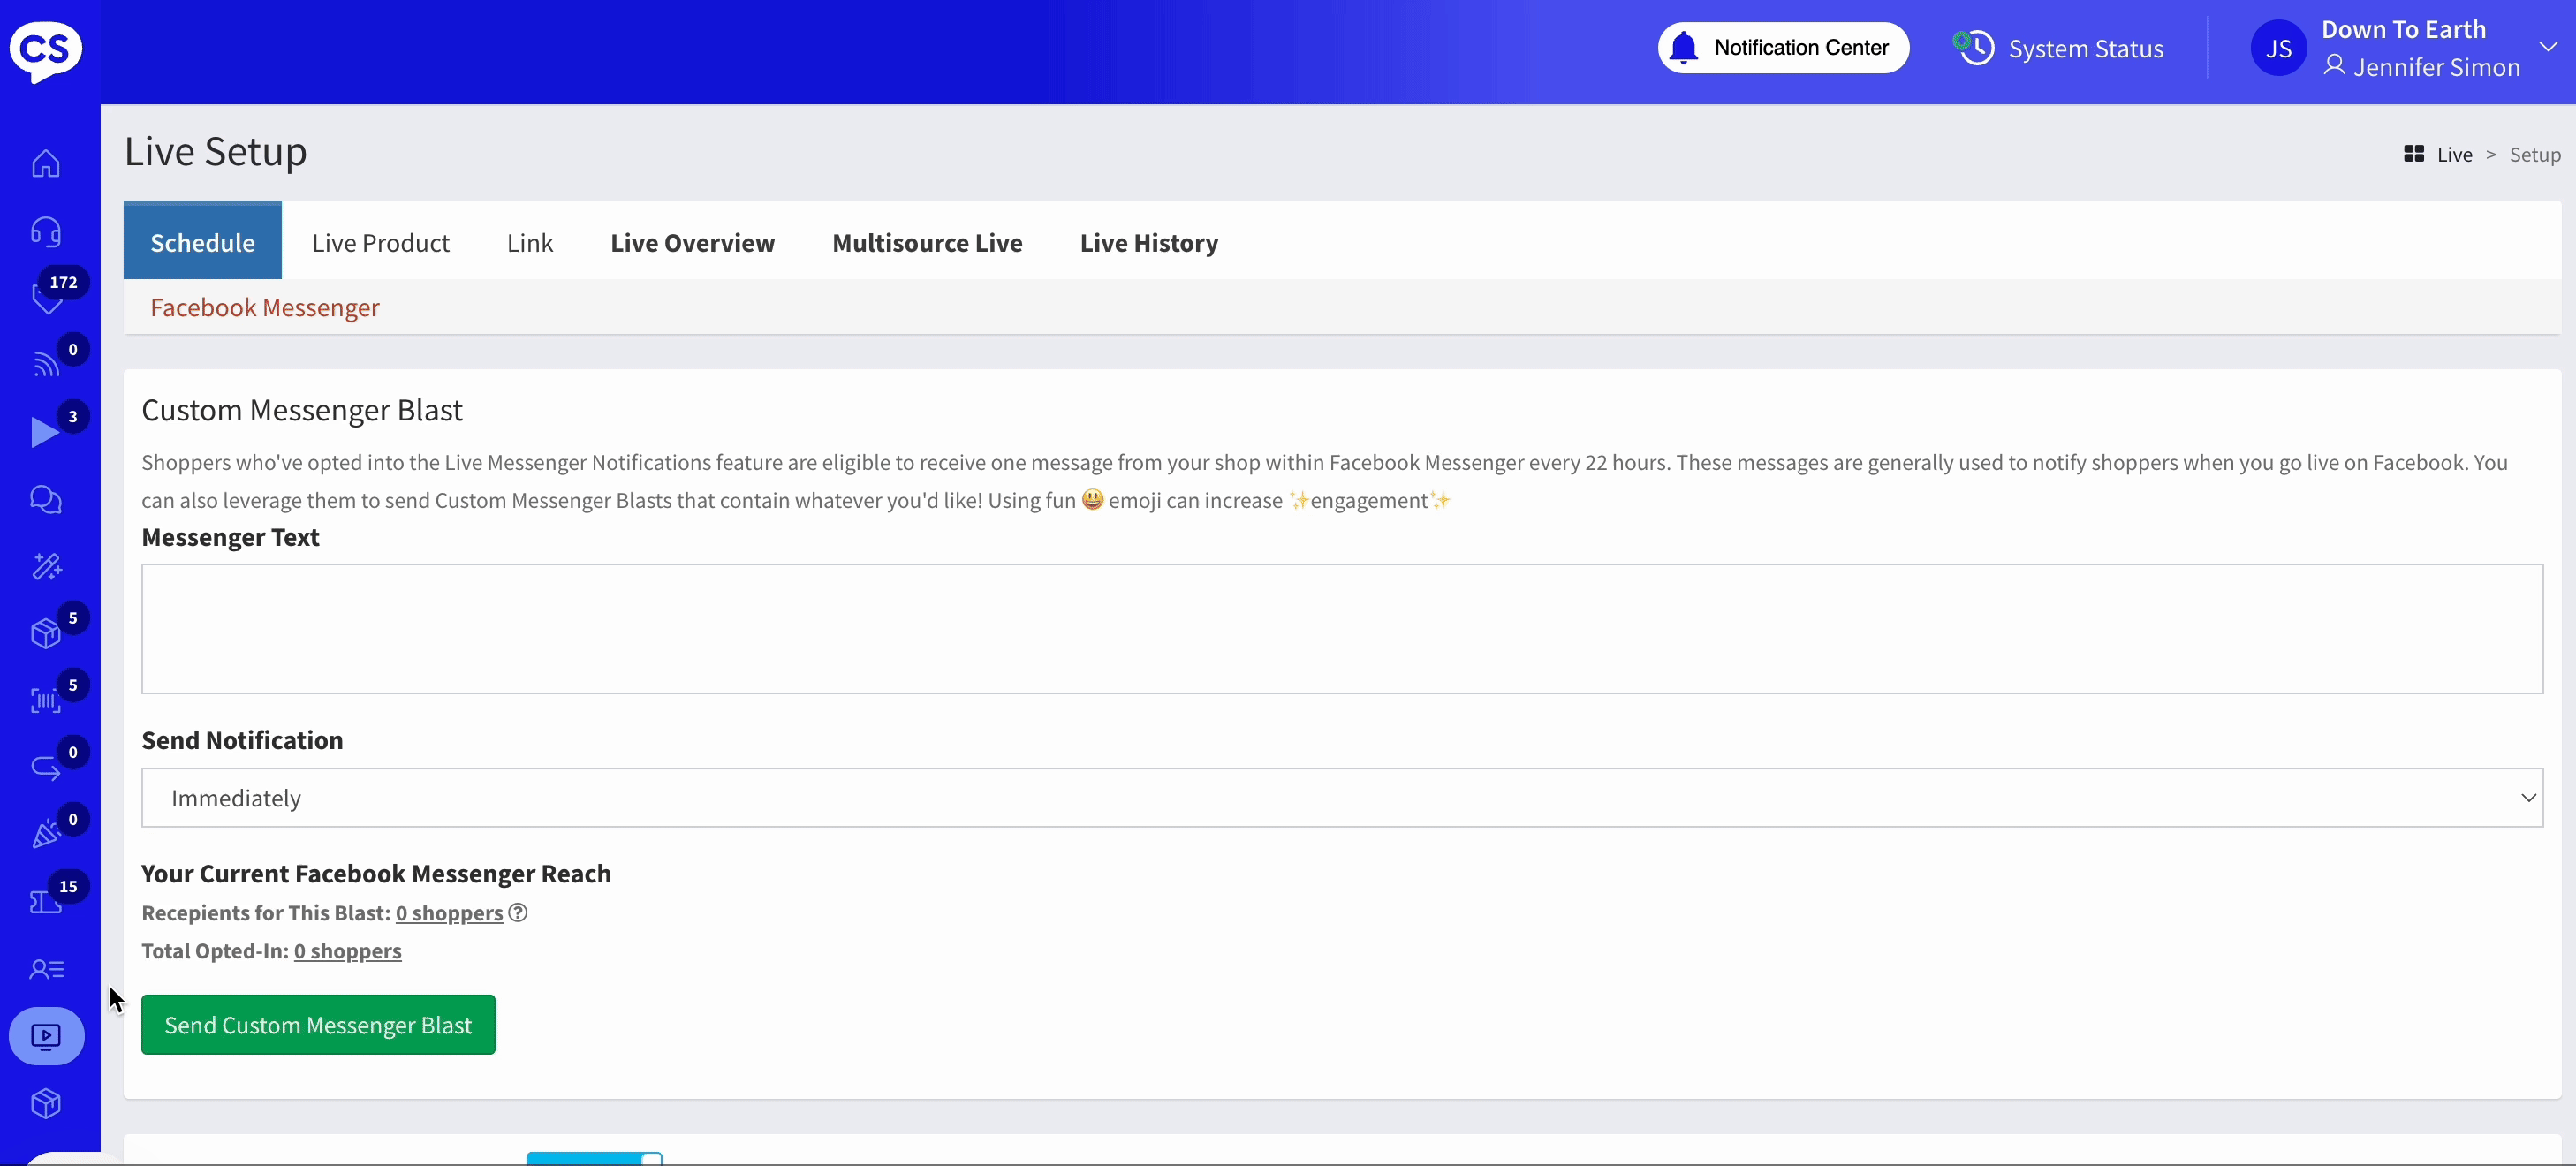The width and height of the screenshot is (2576, 1166).
Task: Click the Total Opted-In shoppers link
Action: pyautogui.click(x=347, y=950)
